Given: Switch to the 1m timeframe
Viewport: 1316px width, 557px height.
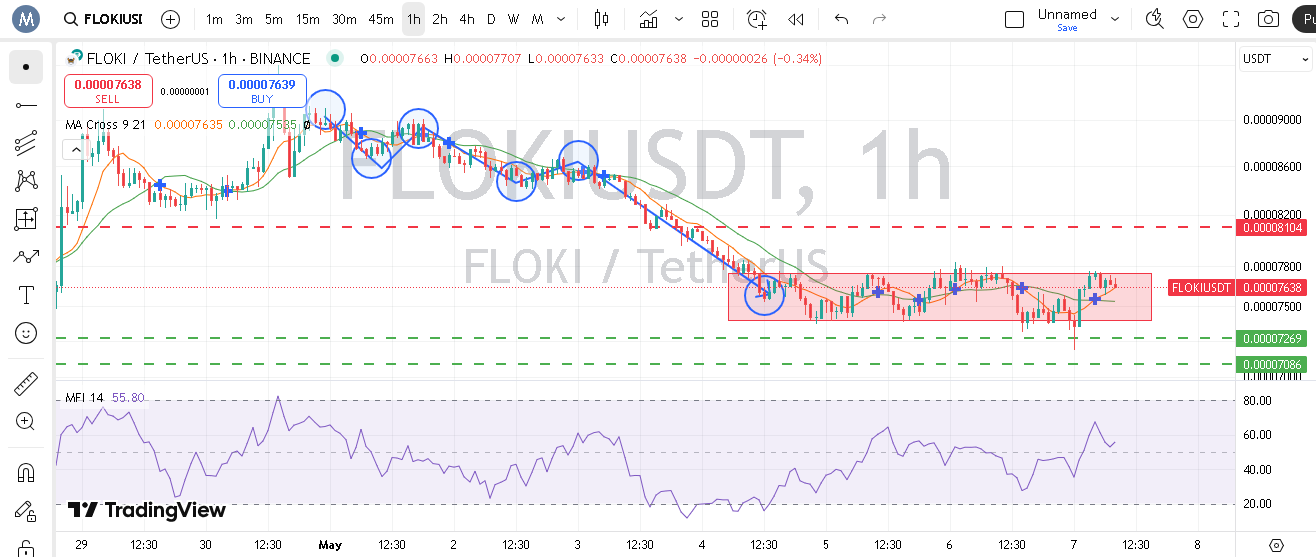Looking at the screenshot, I should pos(214,19).
